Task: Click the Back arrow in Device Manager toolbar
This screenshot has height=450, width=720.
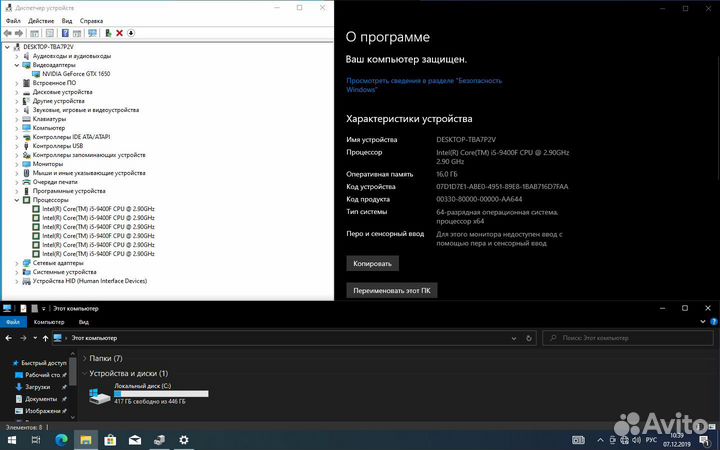Action: pyautogui.click(x=7, y=33)
